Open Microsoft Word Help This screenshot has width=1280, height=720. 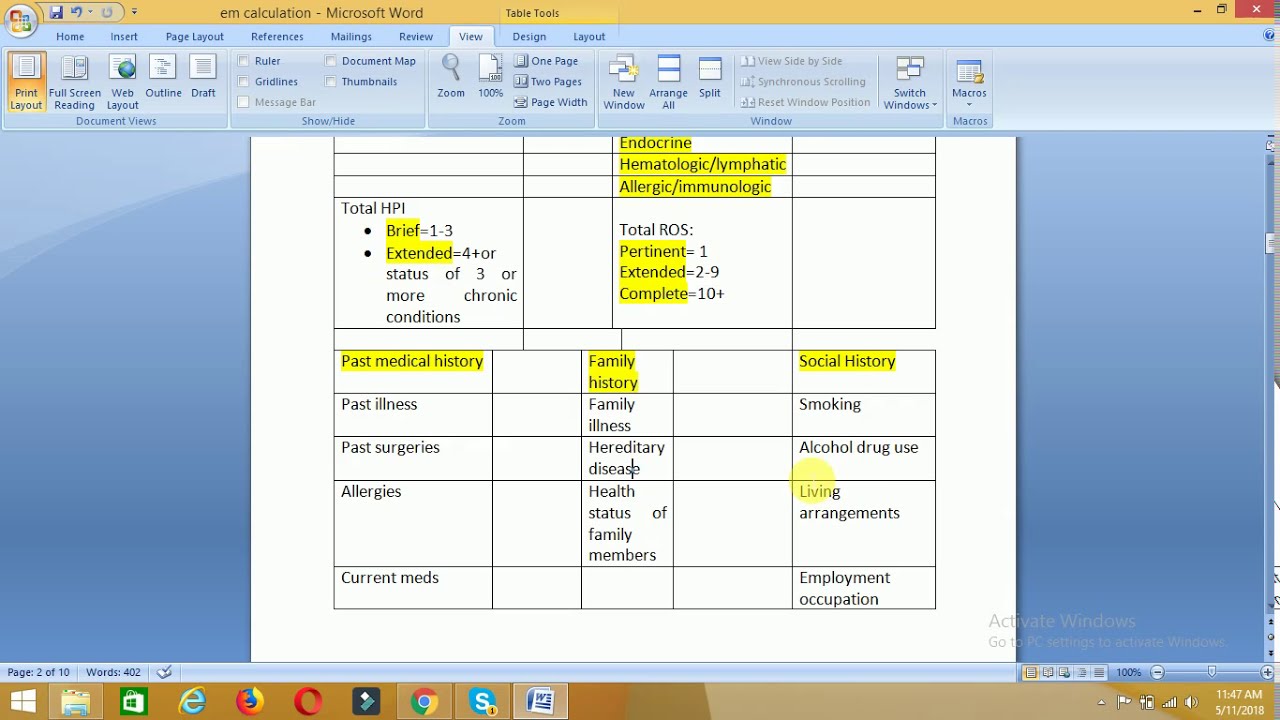(1269, 36)
